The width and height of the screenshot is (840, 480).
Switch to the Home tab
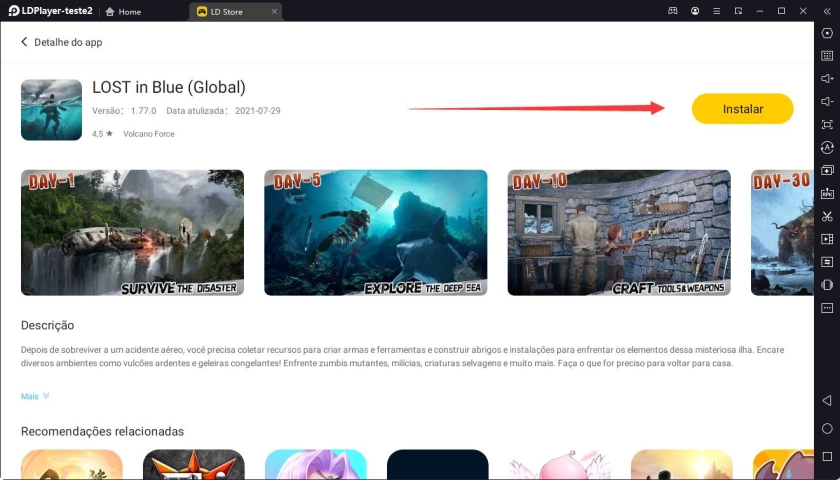[123, 11]
